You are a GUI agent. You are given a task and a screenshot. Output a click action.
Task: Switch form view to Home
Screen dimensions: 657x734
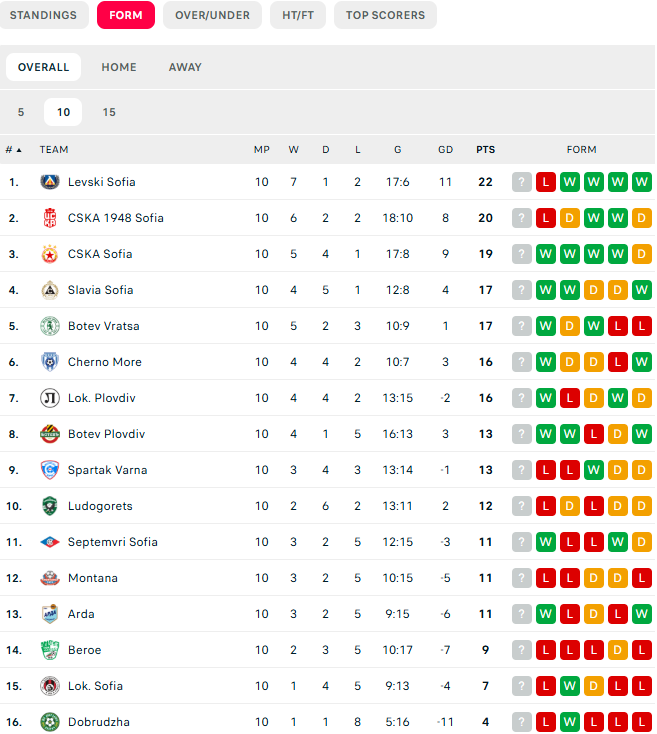point(119,67)
